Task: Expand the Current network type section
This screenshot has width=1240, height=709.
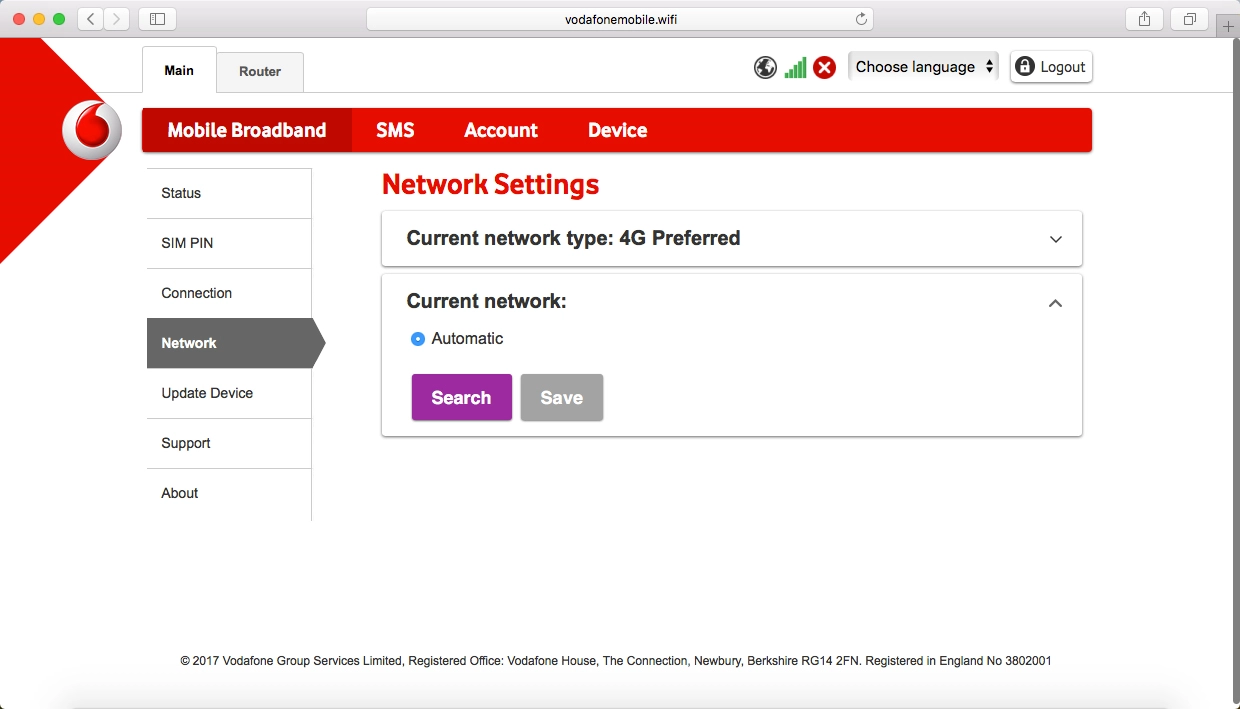Action: (1055, 239)
